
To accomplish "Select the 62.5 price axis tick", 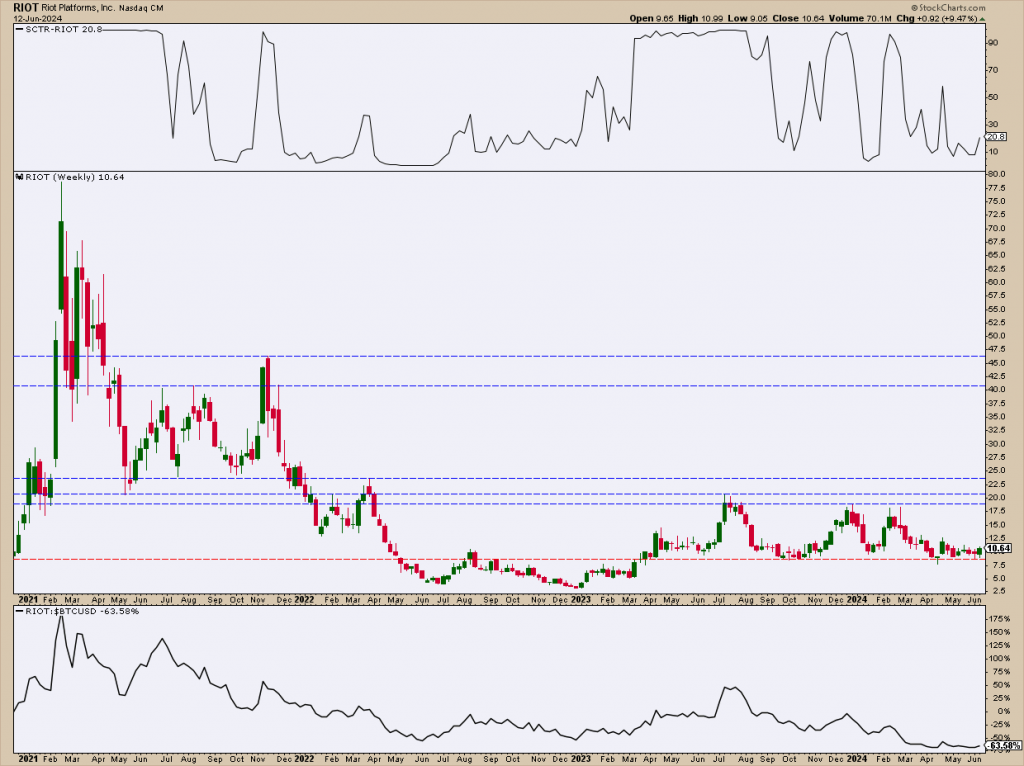I will [995, 269].
